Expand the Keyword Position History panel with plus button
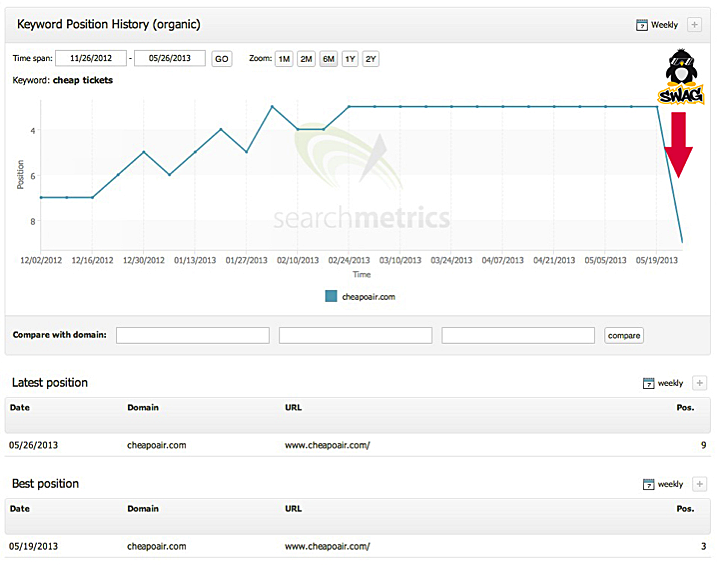This screenshot has height=566, width=718. click(694, 25)
